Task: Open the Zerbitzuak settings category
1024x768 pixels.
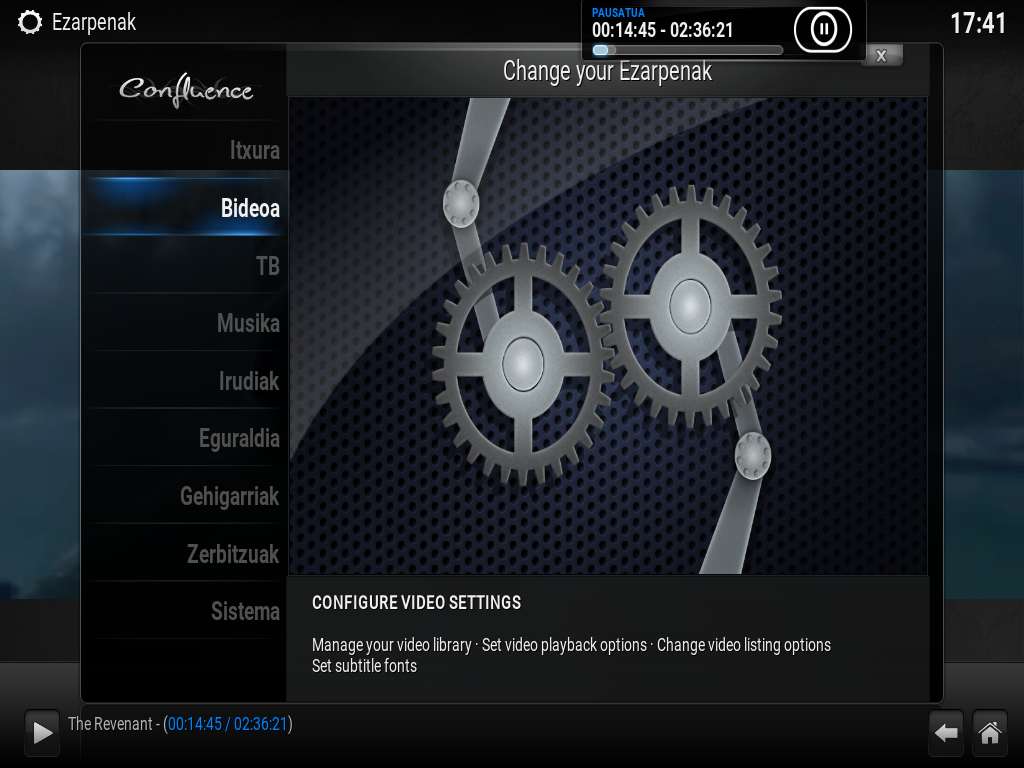Action: [x=185, y=553]
